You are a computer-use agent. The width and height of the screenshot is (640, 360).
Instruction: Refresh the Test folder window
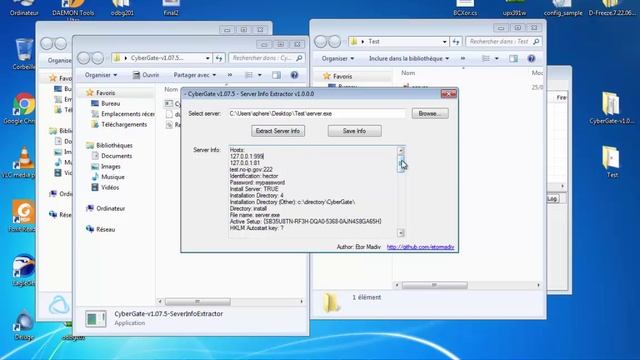[x=456, y=42]
